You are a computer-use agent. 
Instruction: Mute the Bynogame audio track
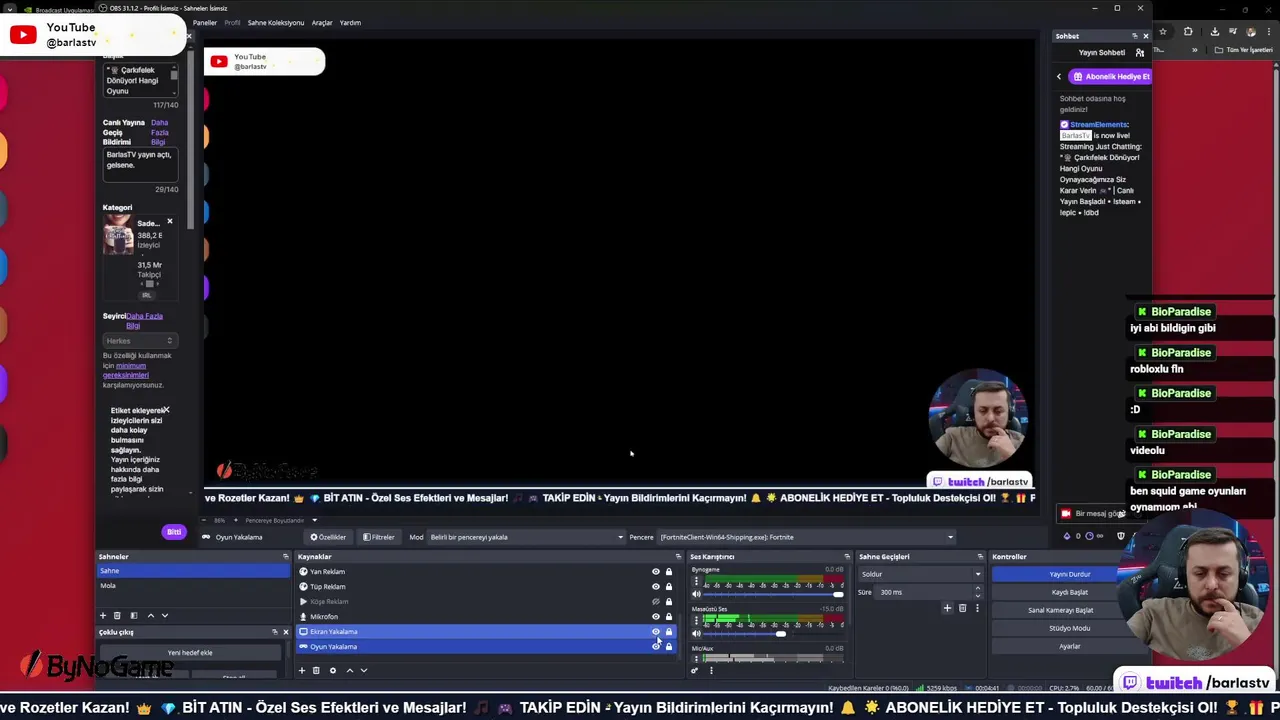tap(696, 594)
